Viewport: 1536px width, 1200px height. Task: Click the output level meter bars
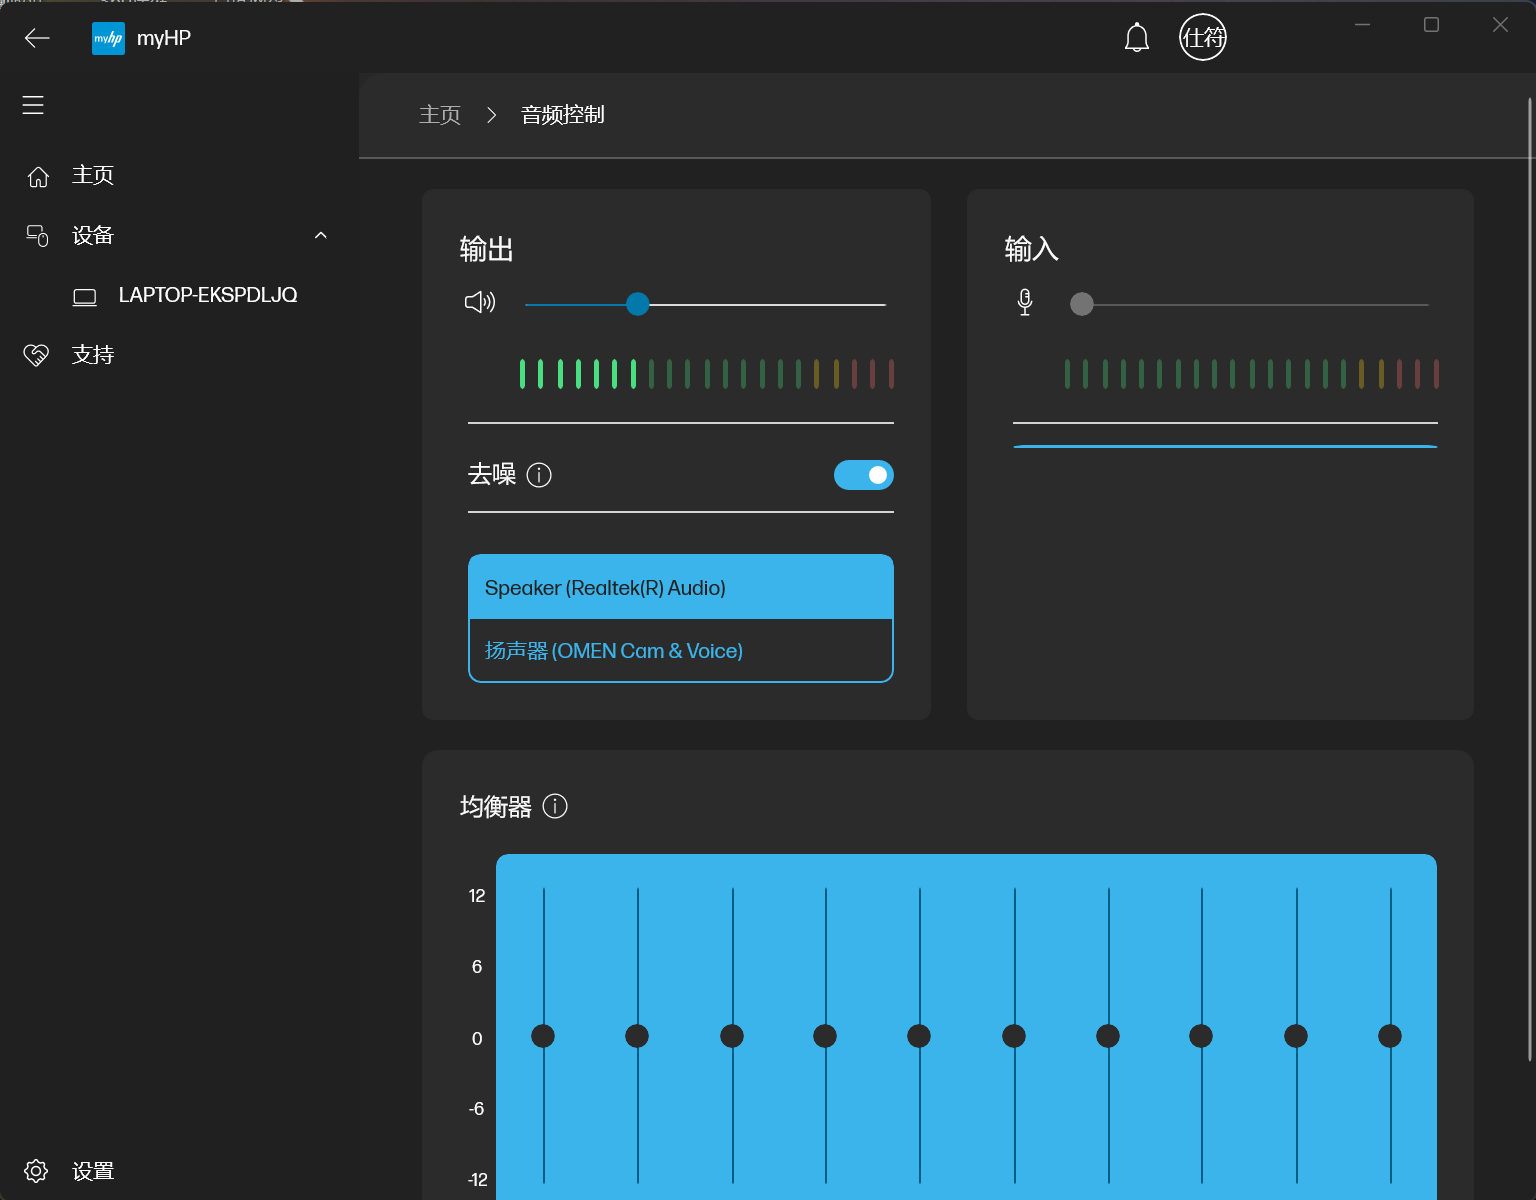tap(707, 374)
